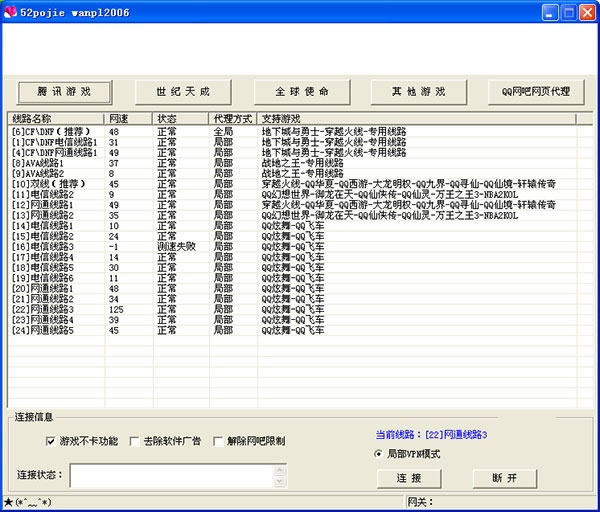
Task: Sort by 网速 column header
Action: (x=129, y=119)
